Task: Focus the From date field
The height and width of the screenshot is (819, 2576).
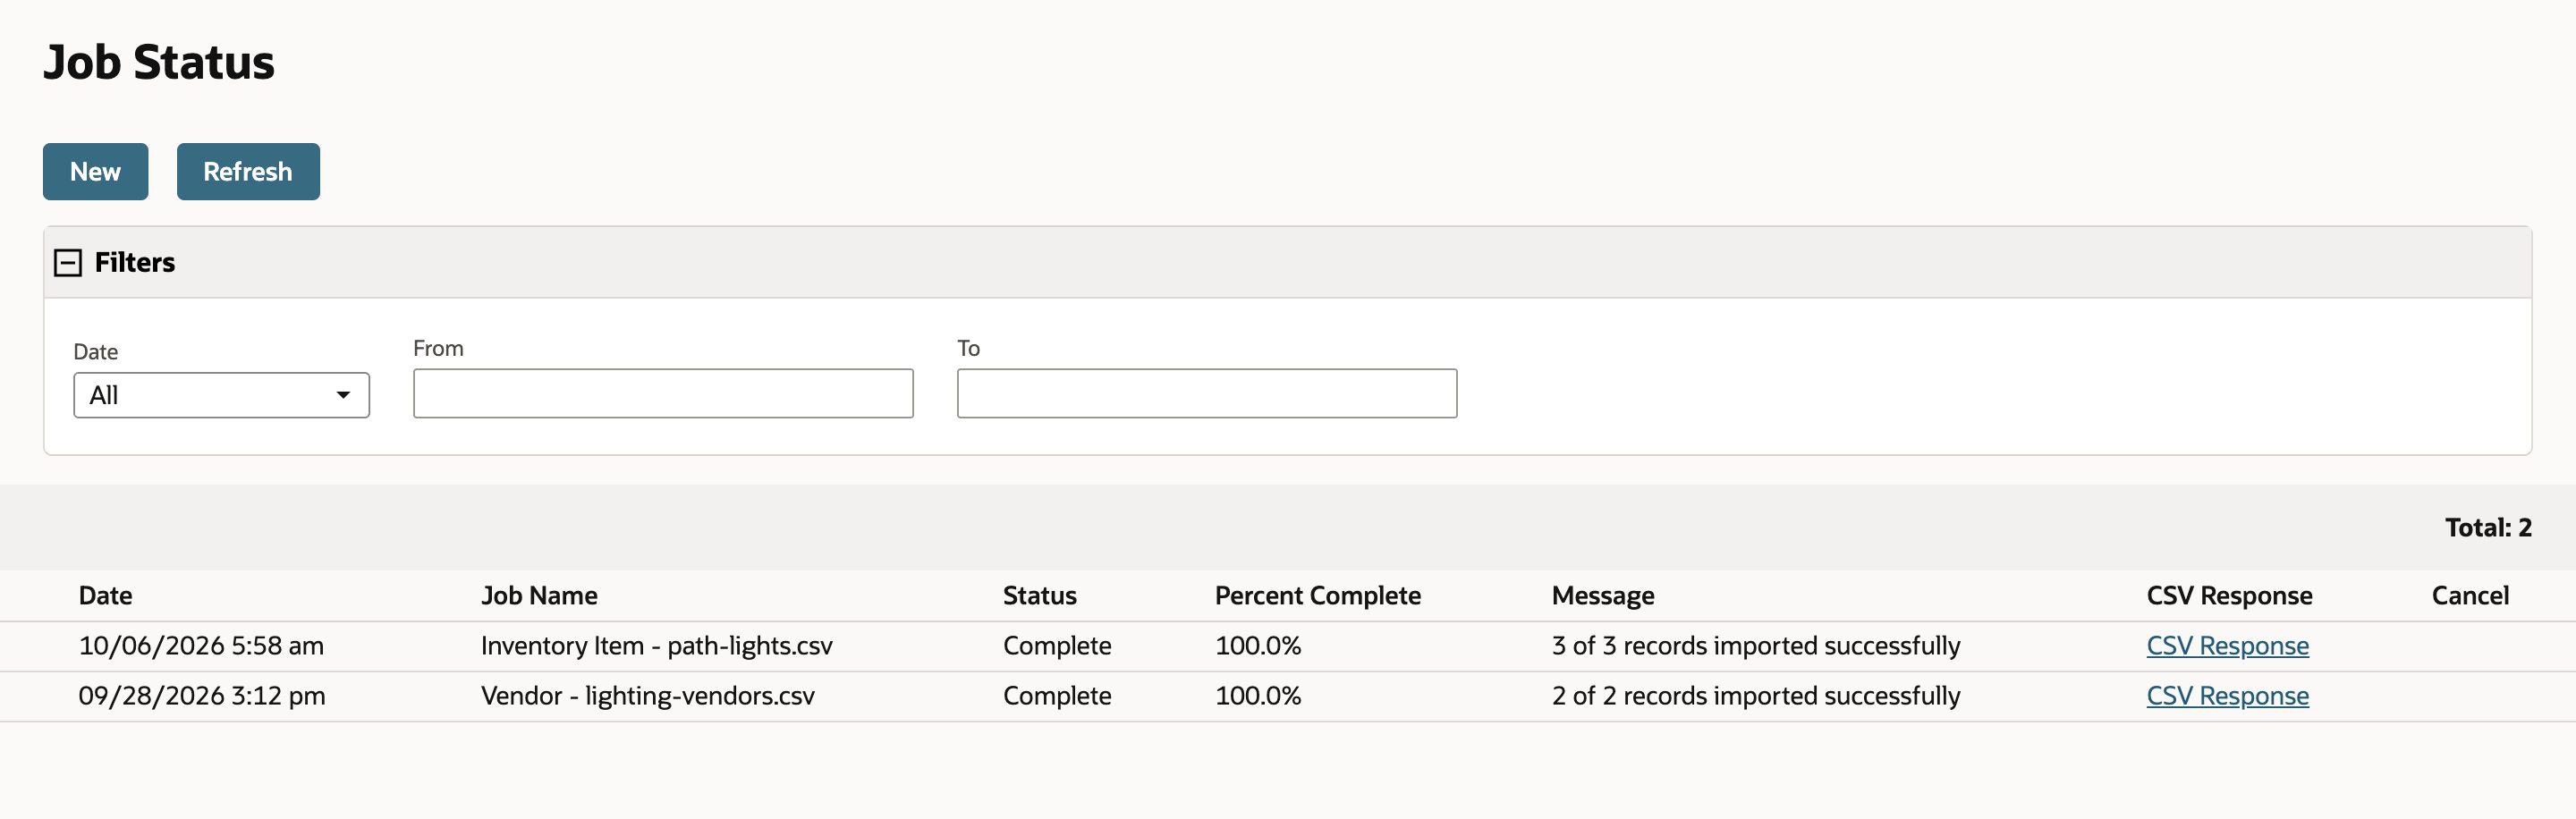Action: 663,393
